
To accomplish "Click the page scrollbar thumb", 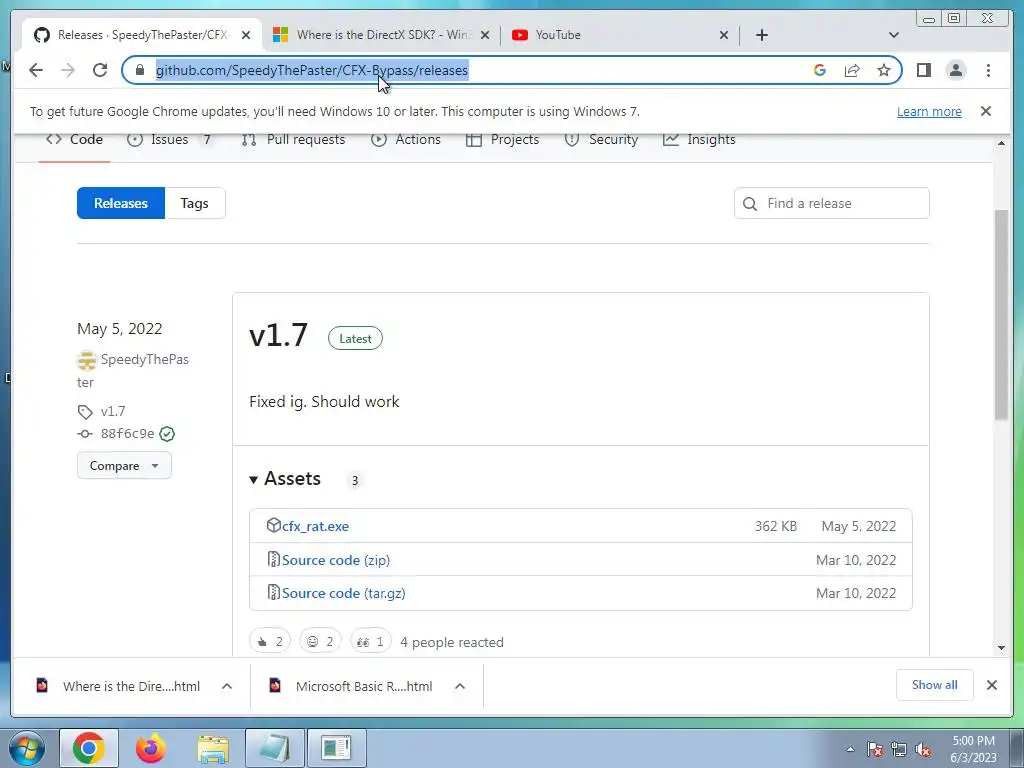I will (1002, 315).
